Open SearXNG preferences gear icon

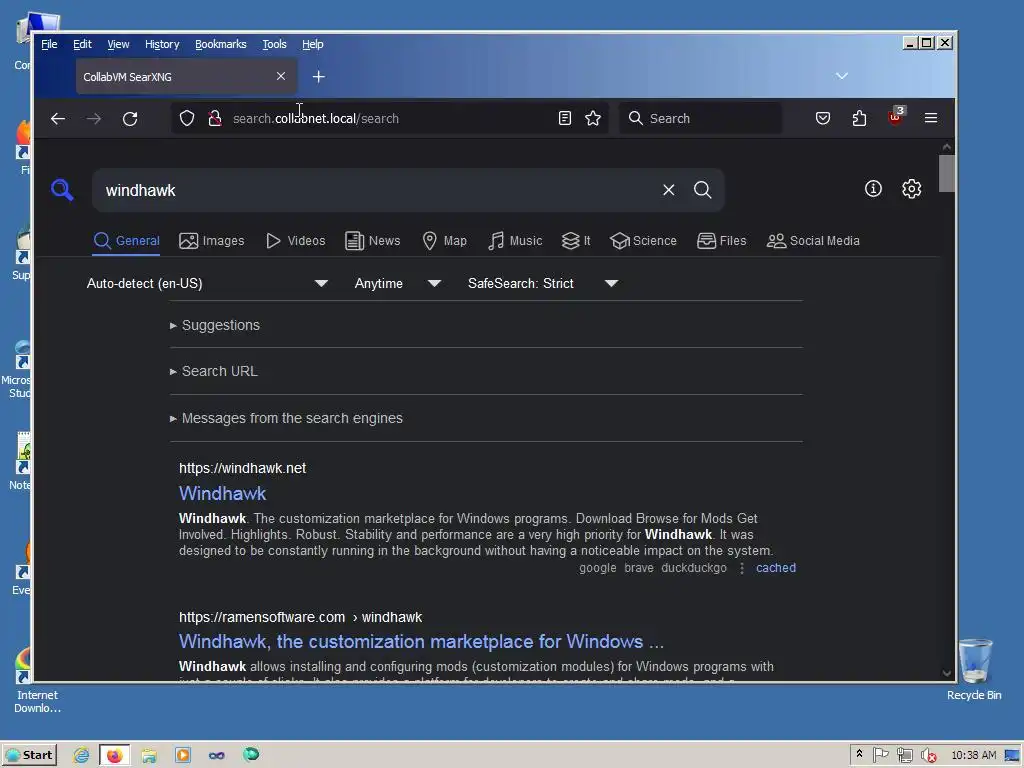[x=912, y=189]
